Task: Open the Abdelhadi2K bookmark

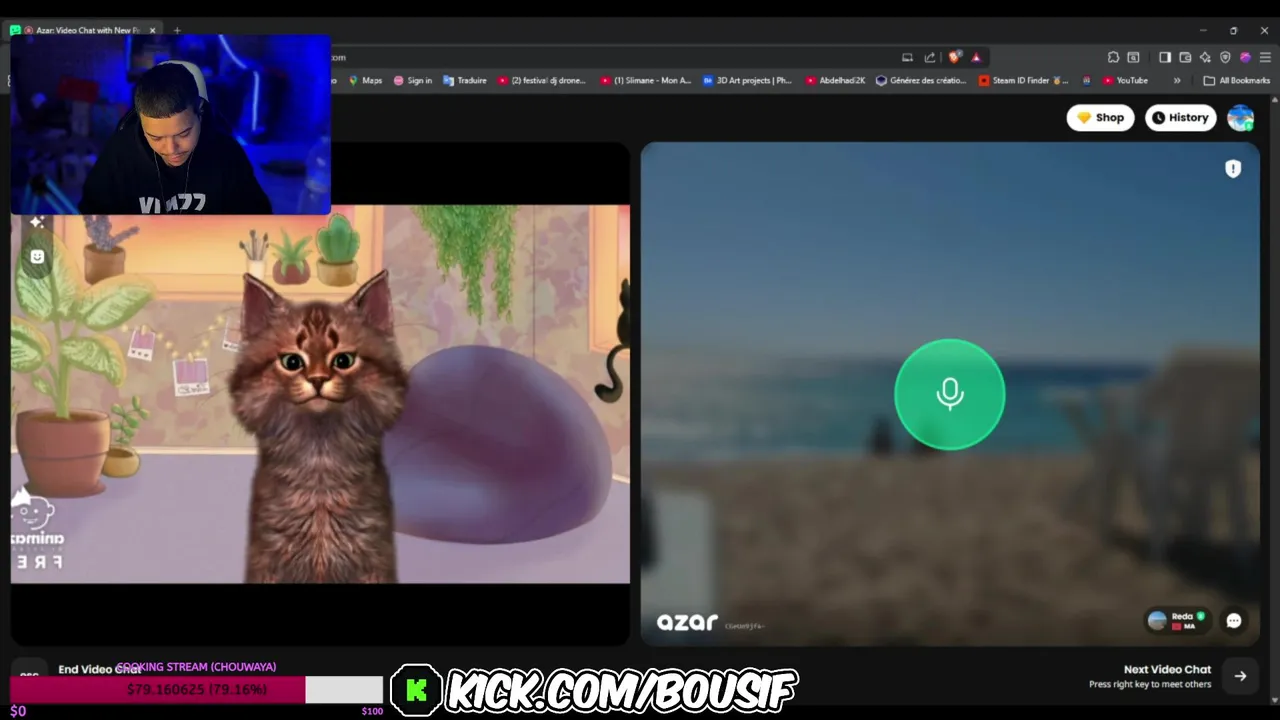Action: coord(836,80)
